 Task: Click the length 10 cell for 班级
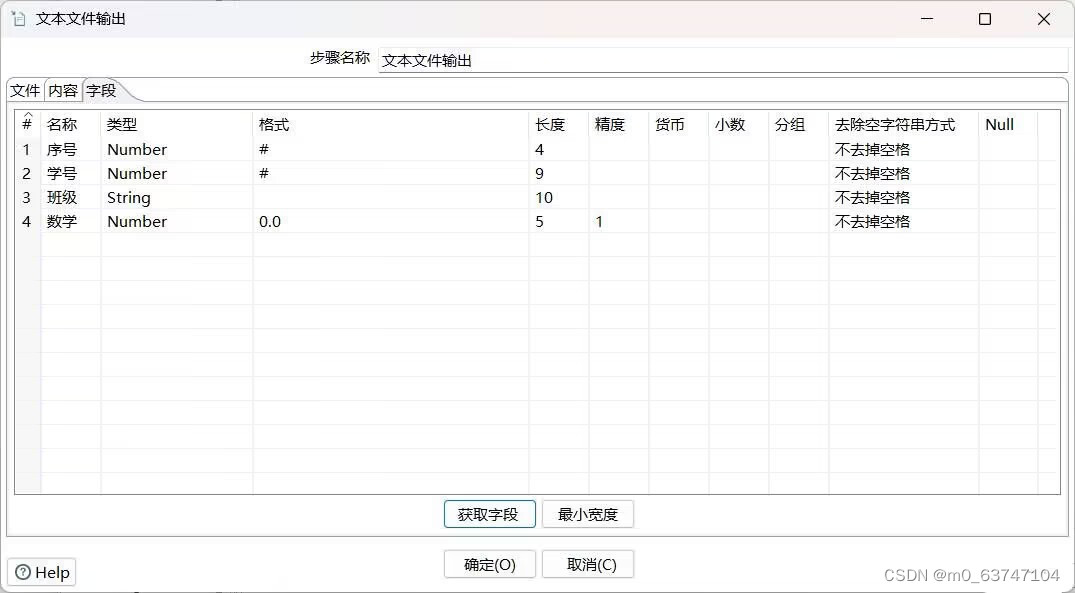click(558, 197)
